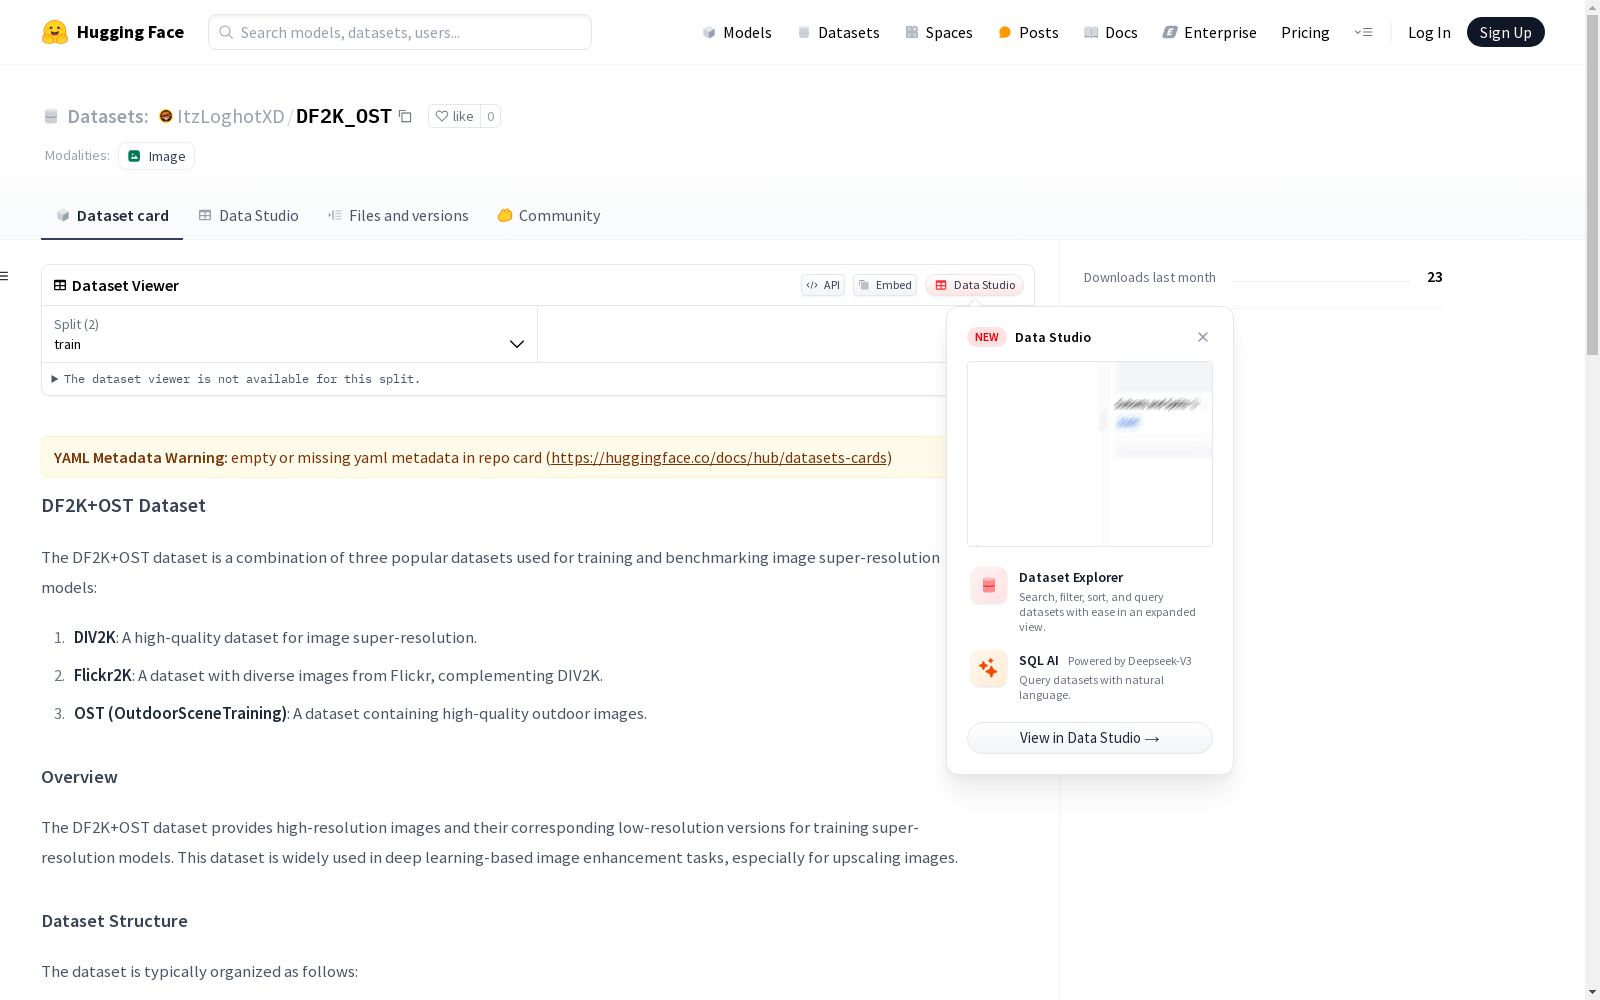Image resolution: width=1600 pixels, height=1000 pixels.
Task: Focus the search models input field
Action: [400, 32]
